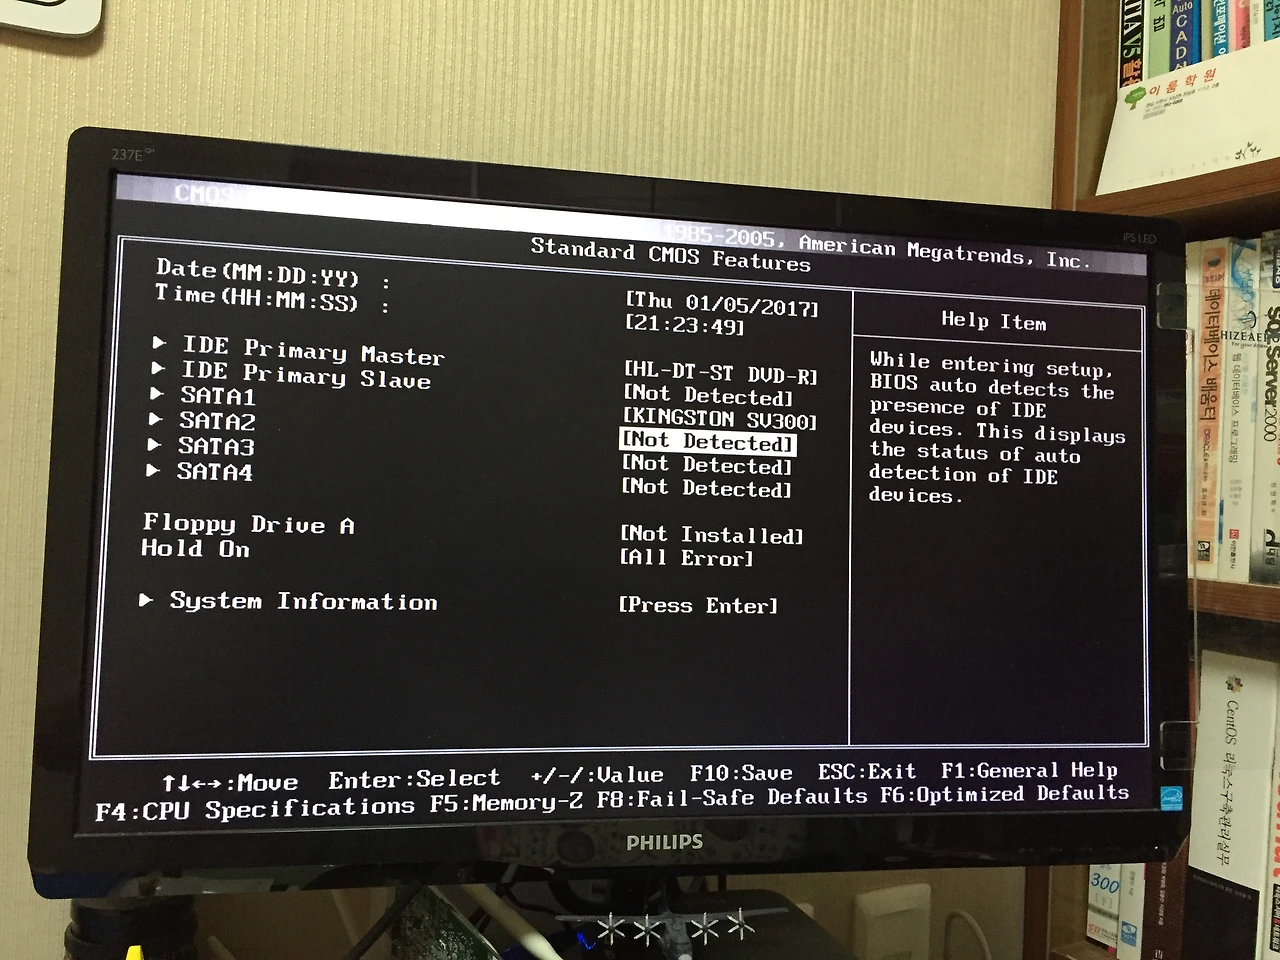Click the HL-DT-ST DVD-R value
1280x960 pixels.
[x=721, y=374]
